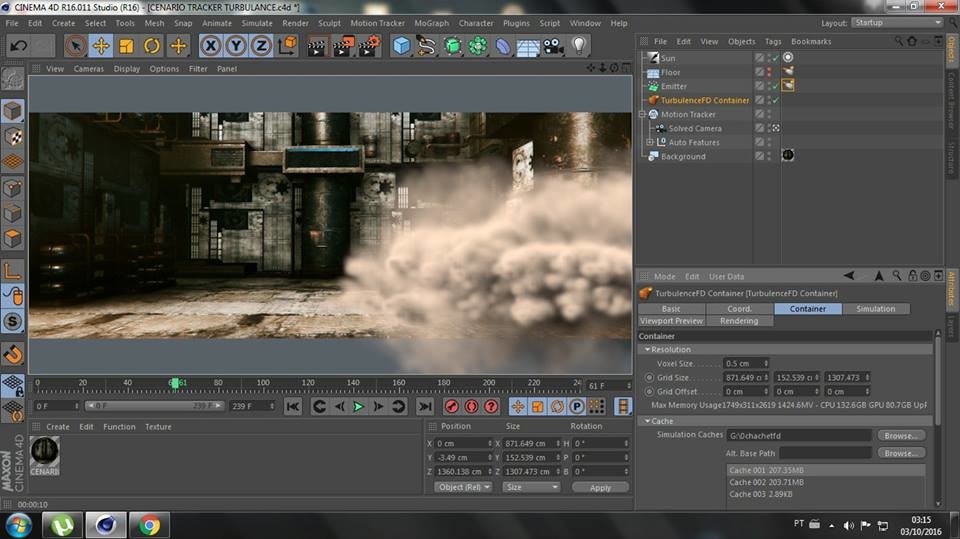Play the animation forward
This screenshot has height=539, width=960.
pyautogui.click(x=359, y=406)
